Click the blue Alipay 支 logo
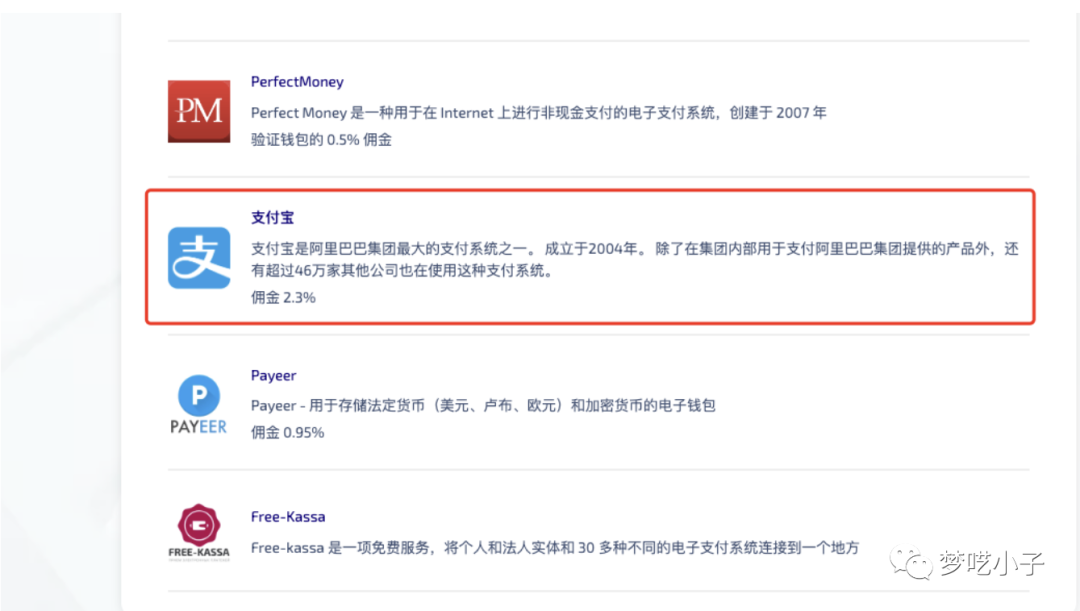 tap(199, 258)
